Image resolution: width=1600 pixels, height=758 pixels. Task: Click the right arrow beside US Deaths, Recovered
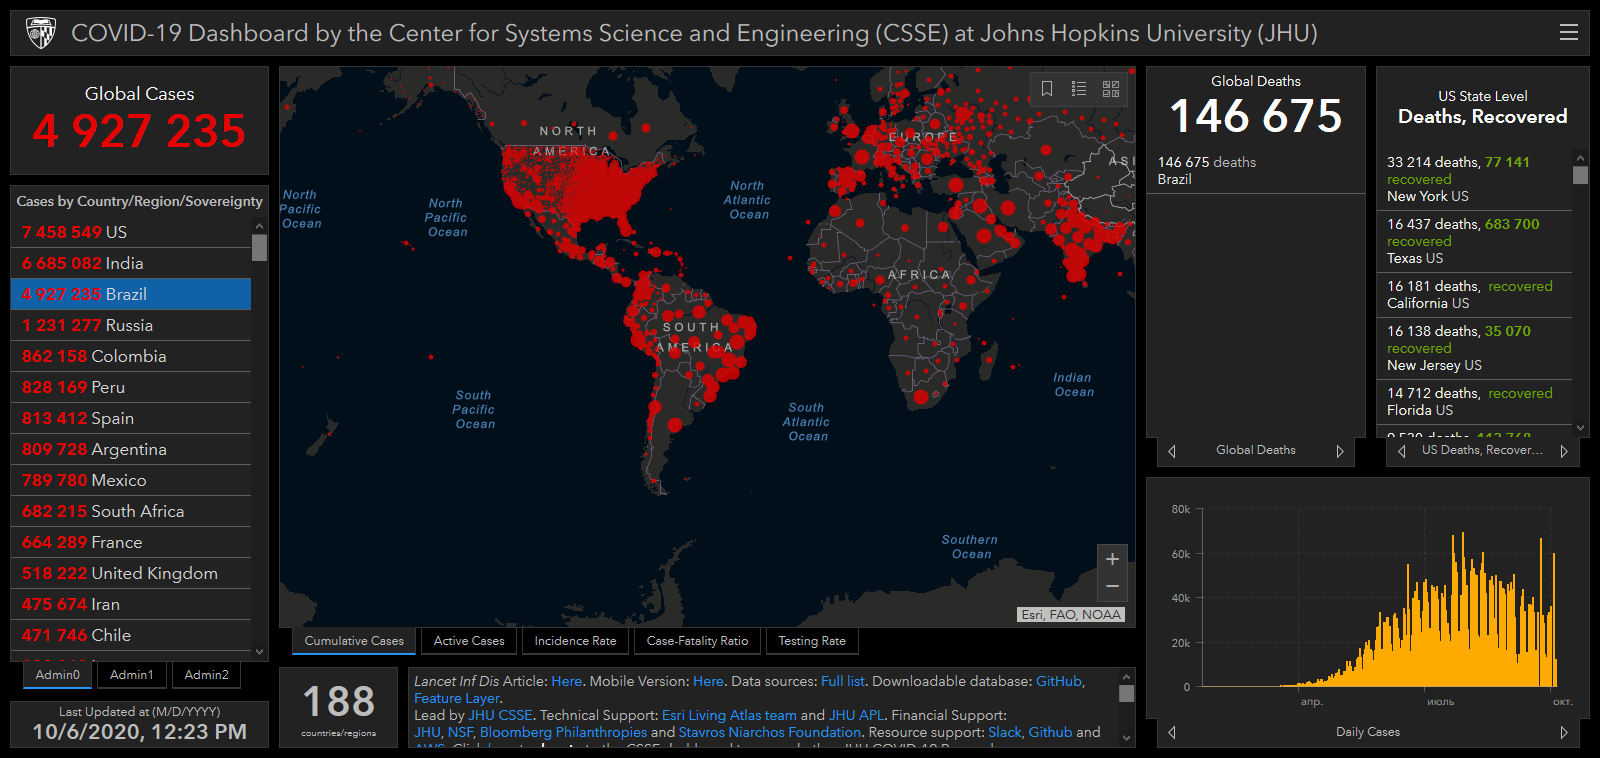pos(1563,451)
